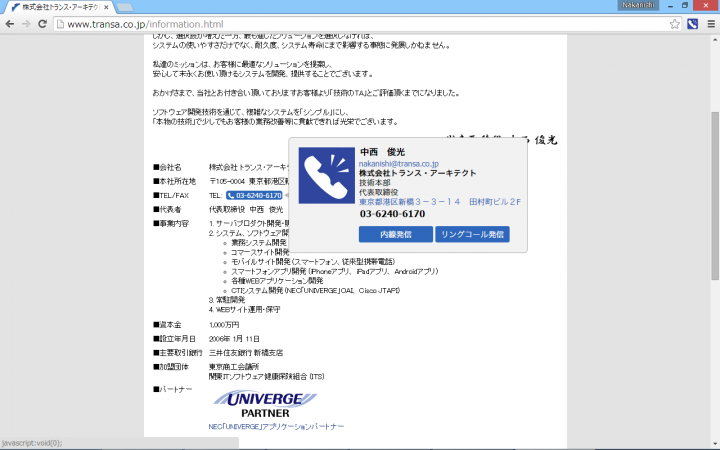Click the page icon in the address bar
The width and height of the screenshot is (720, 450).
pos(60,24)
